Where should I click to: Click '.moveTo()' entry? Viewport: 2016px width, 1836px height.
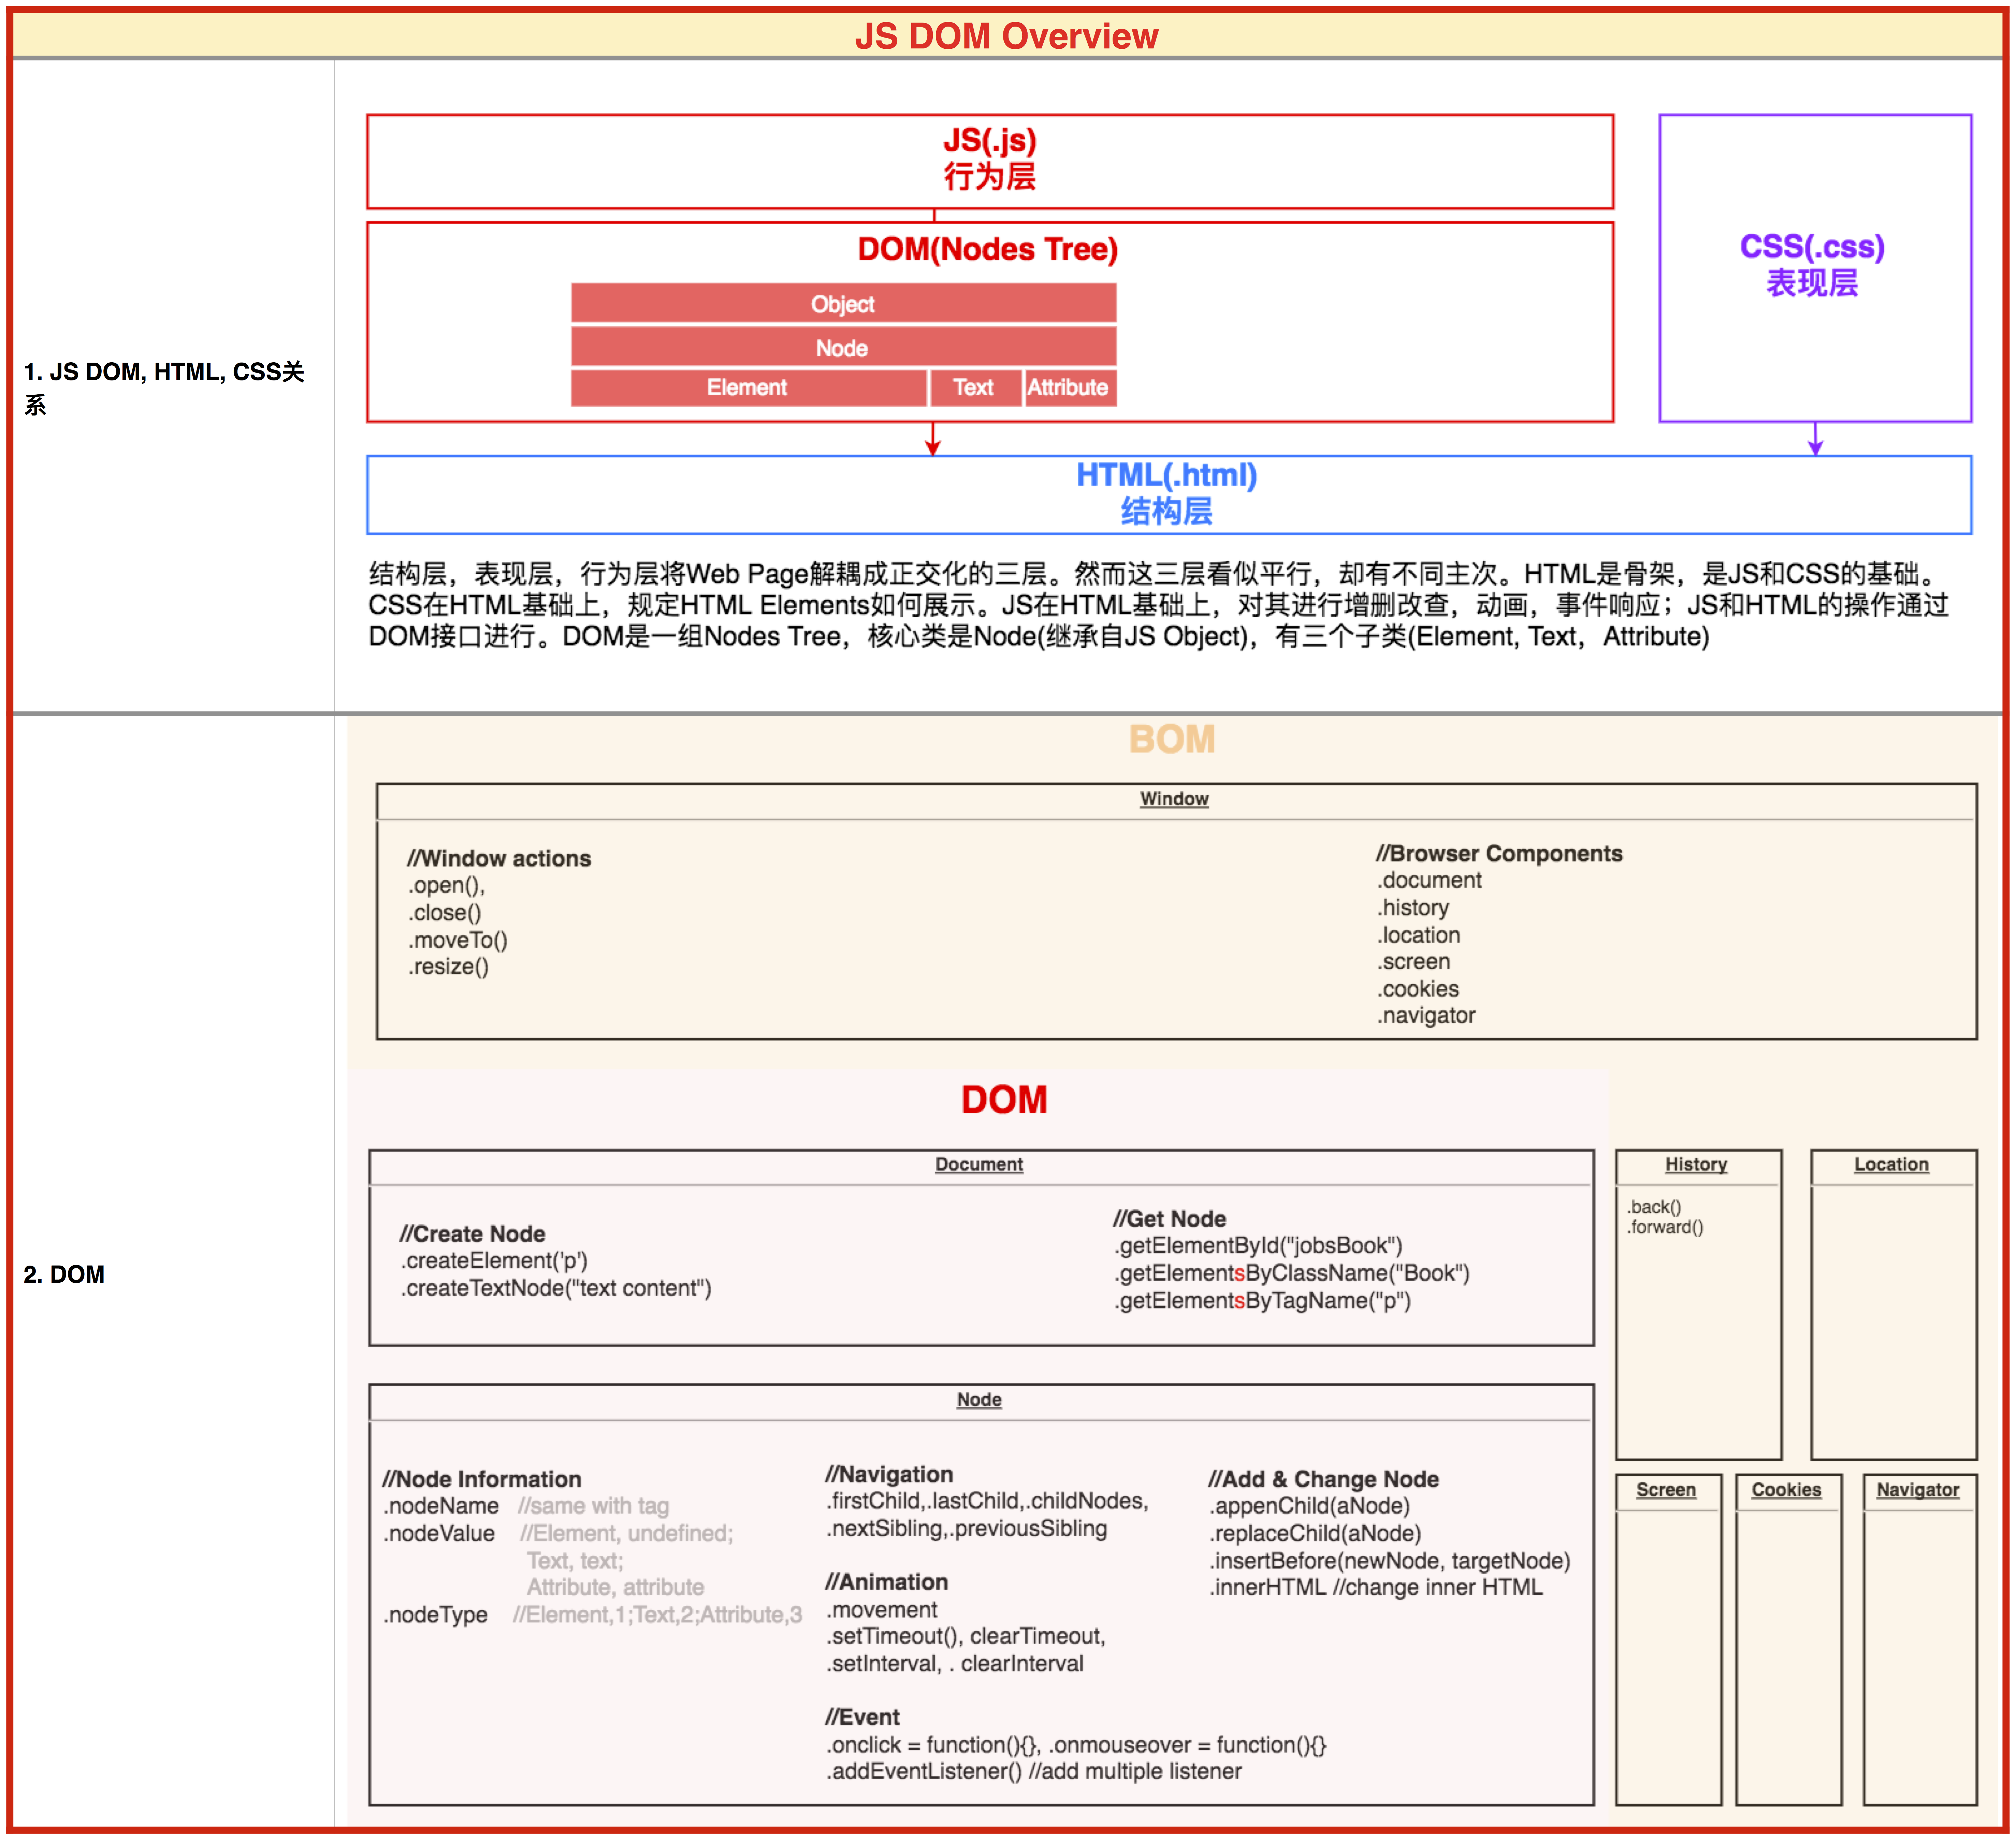[x=458, y=940]
